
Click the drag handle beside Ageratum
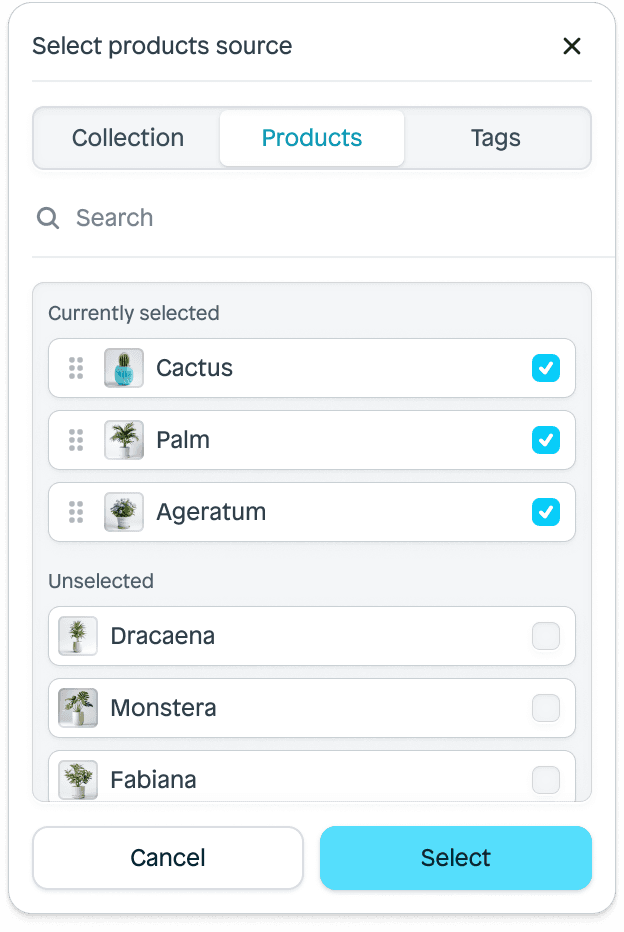75,512
